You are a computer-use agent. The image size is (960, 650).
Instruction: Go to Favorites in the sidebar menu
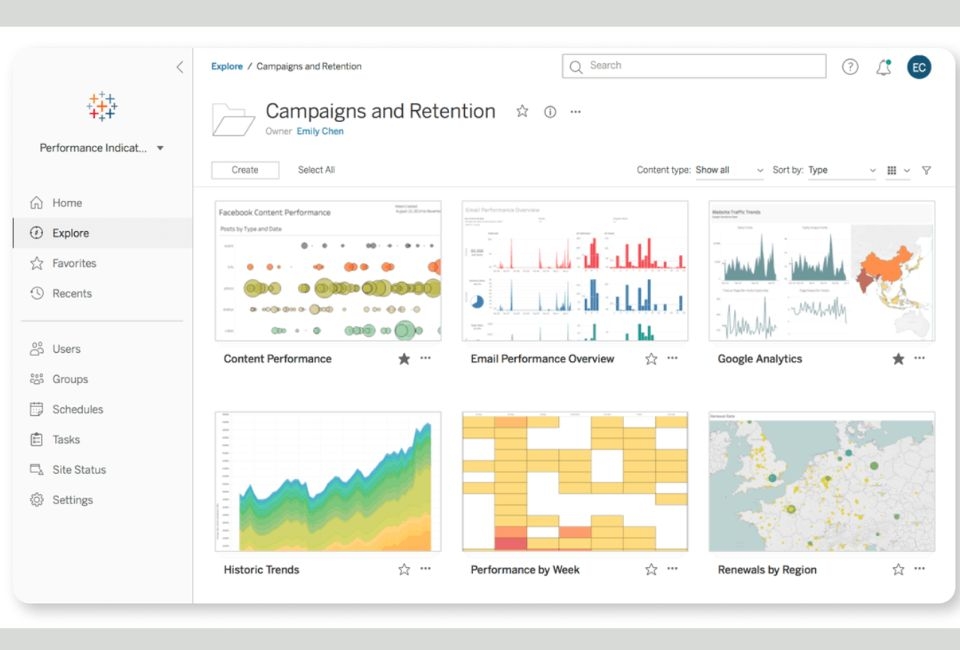pyautogui.click(x=72, y=263)
